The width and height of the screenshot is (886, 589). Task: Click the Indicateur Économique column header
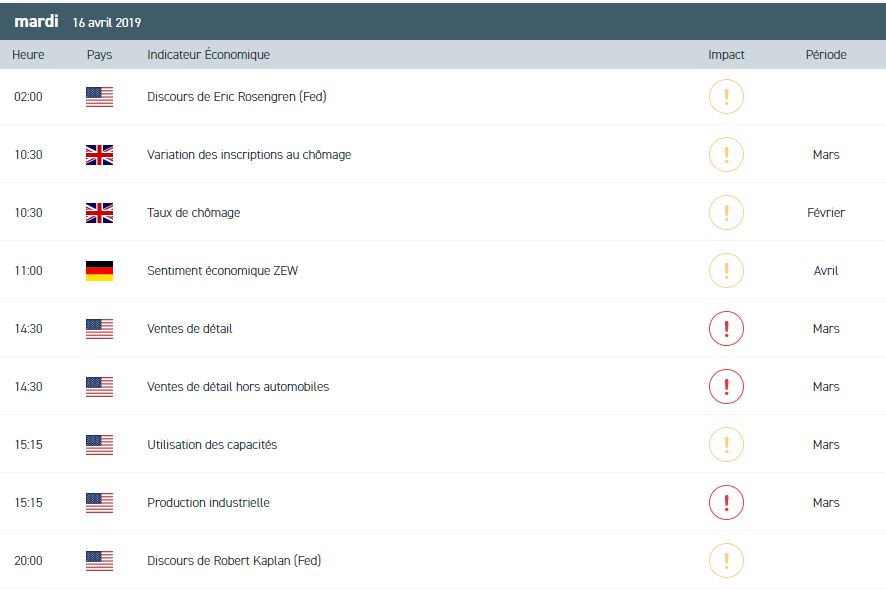(208, 55)
